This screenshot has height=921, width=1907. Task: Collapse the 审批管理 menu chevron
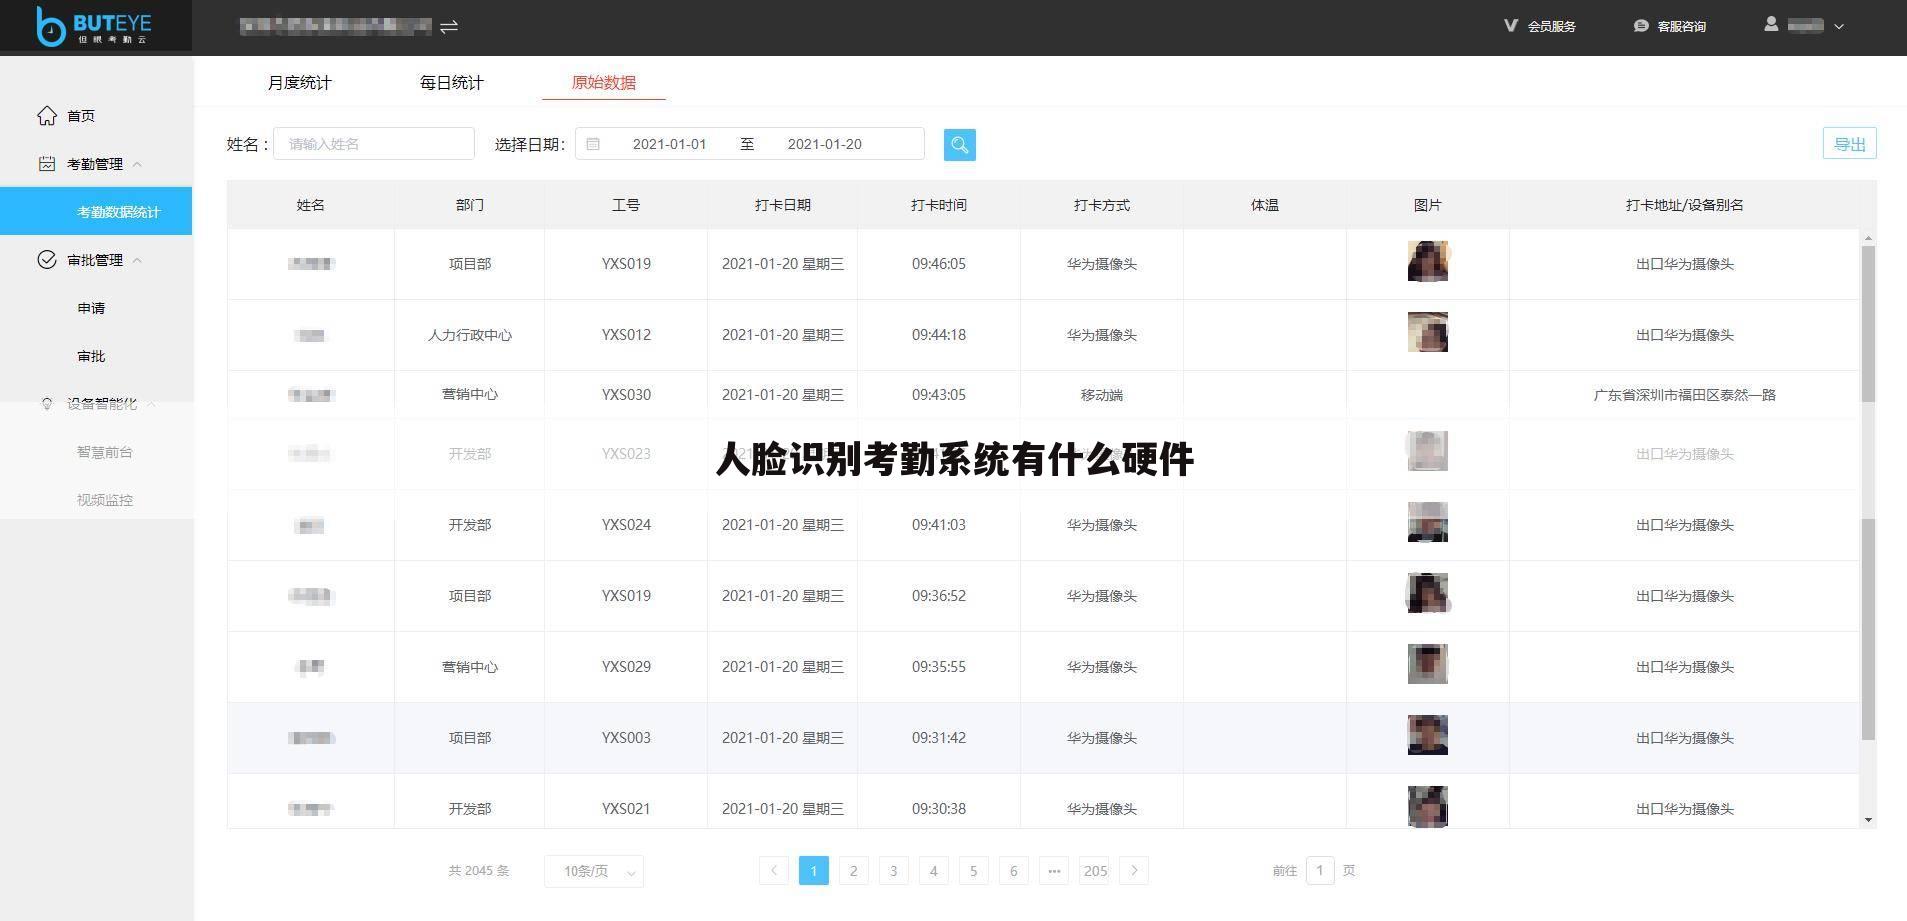137,260
